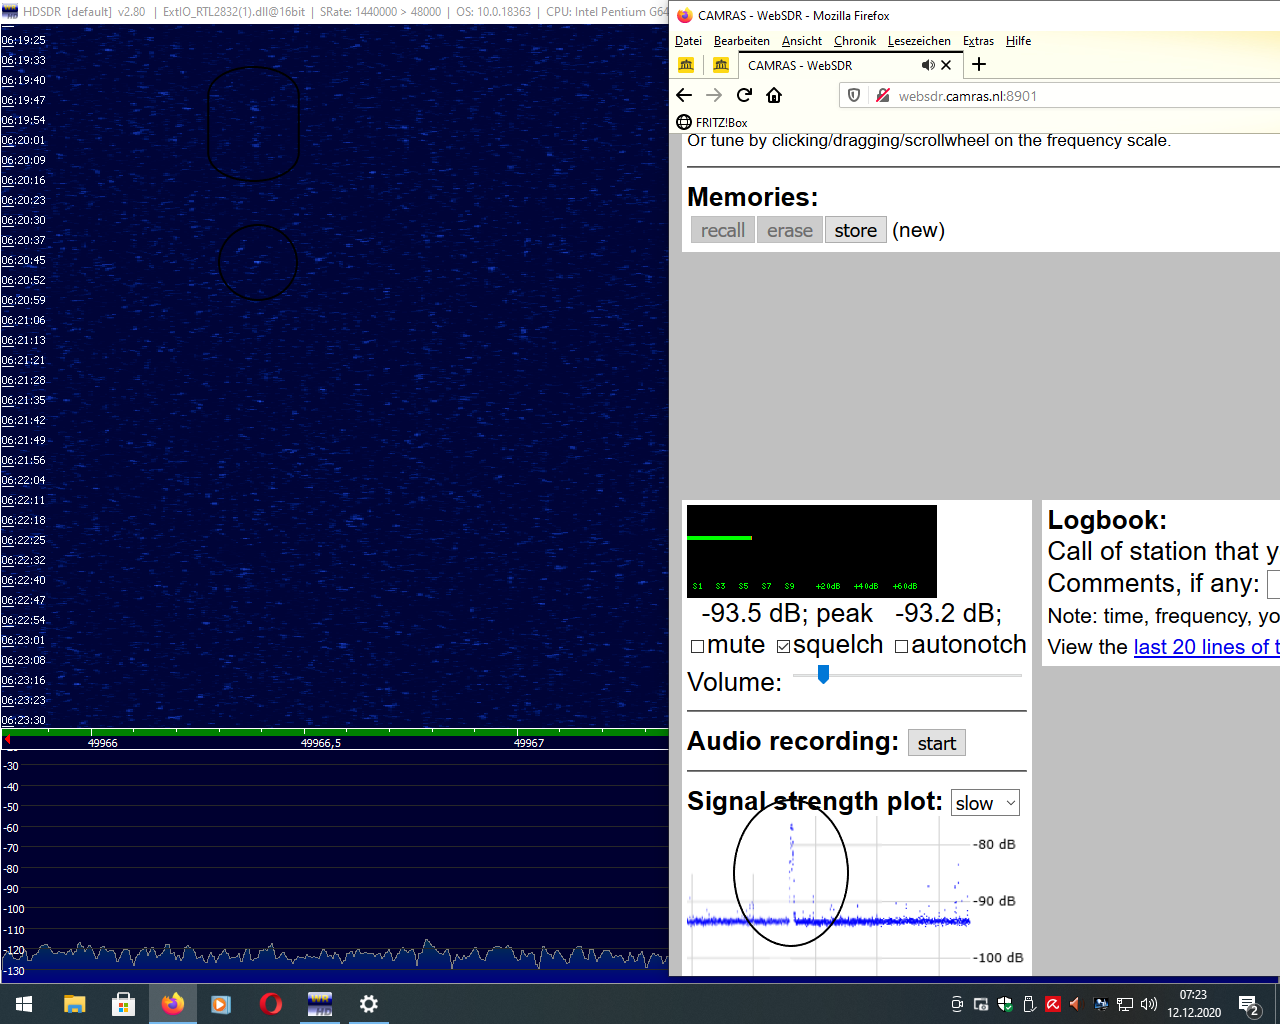
Task: Open a new Firefox tab
Action: (979, 64)
